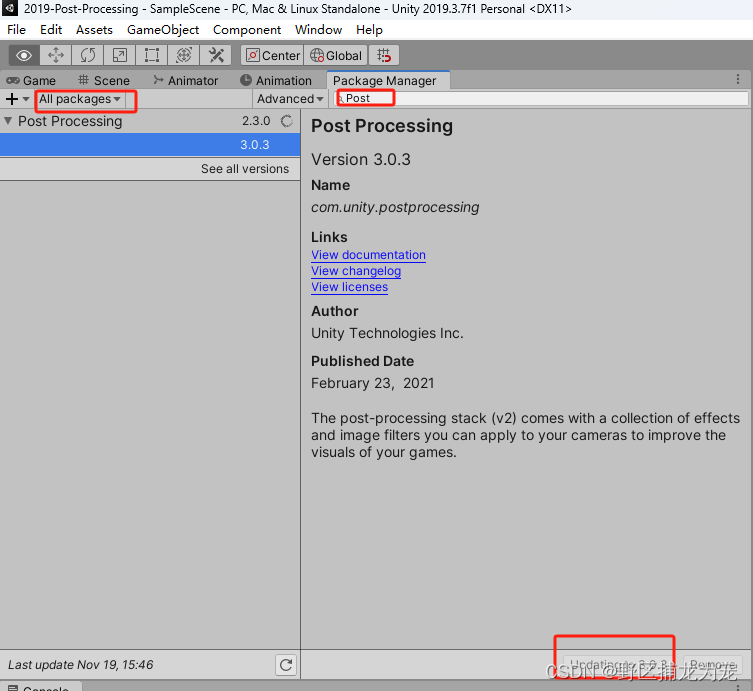Click the Unity Technologies Inc. author text
This screenshot has width=753, height=691.
(x=387, y=333)
